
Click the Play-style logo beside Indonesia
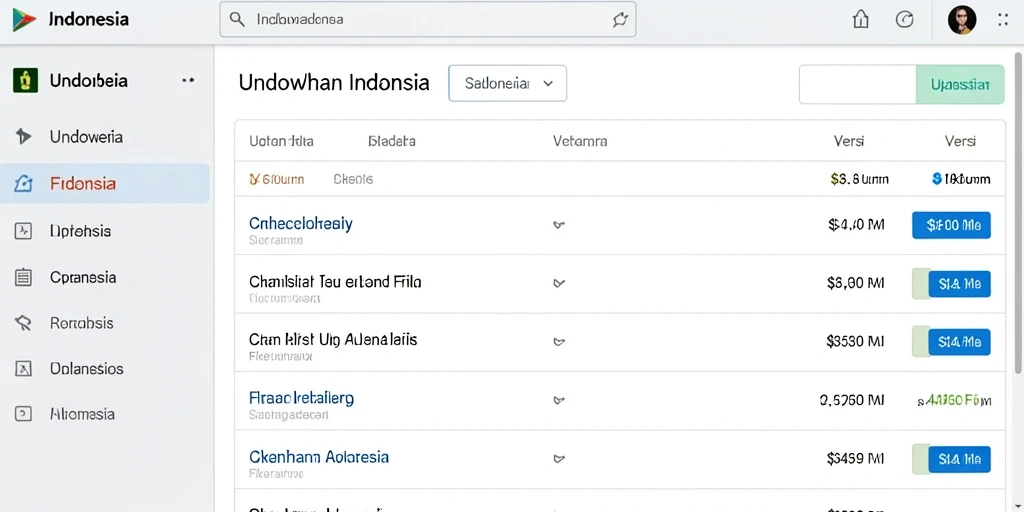tap(24, 20)
